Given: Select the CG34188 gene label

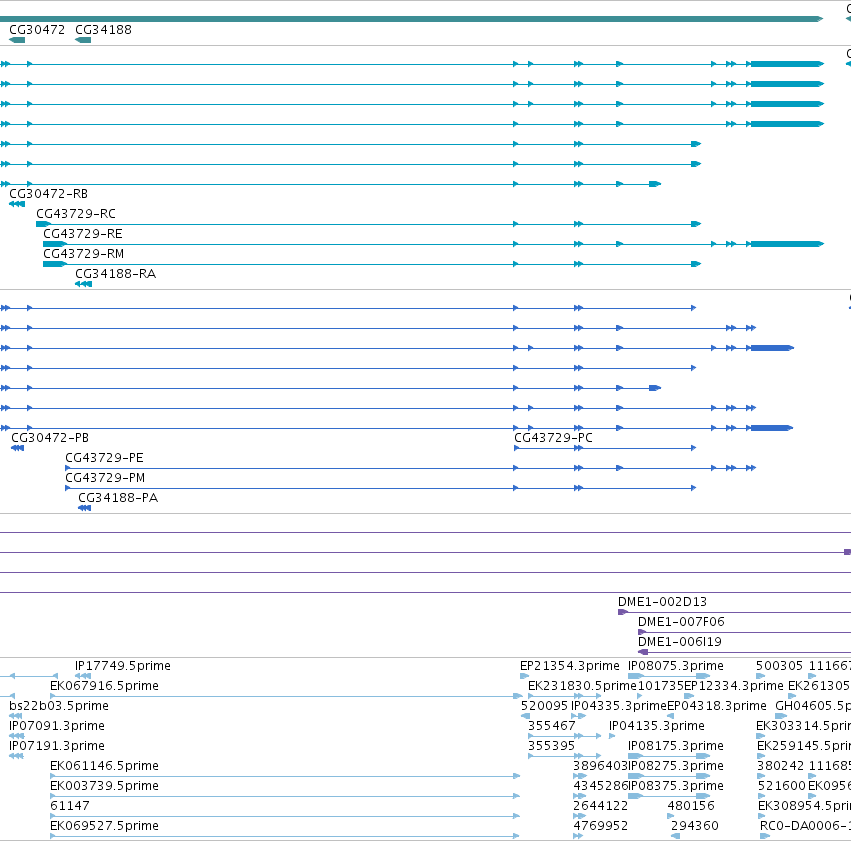Looking at the screenshot, I should [103, 30].
